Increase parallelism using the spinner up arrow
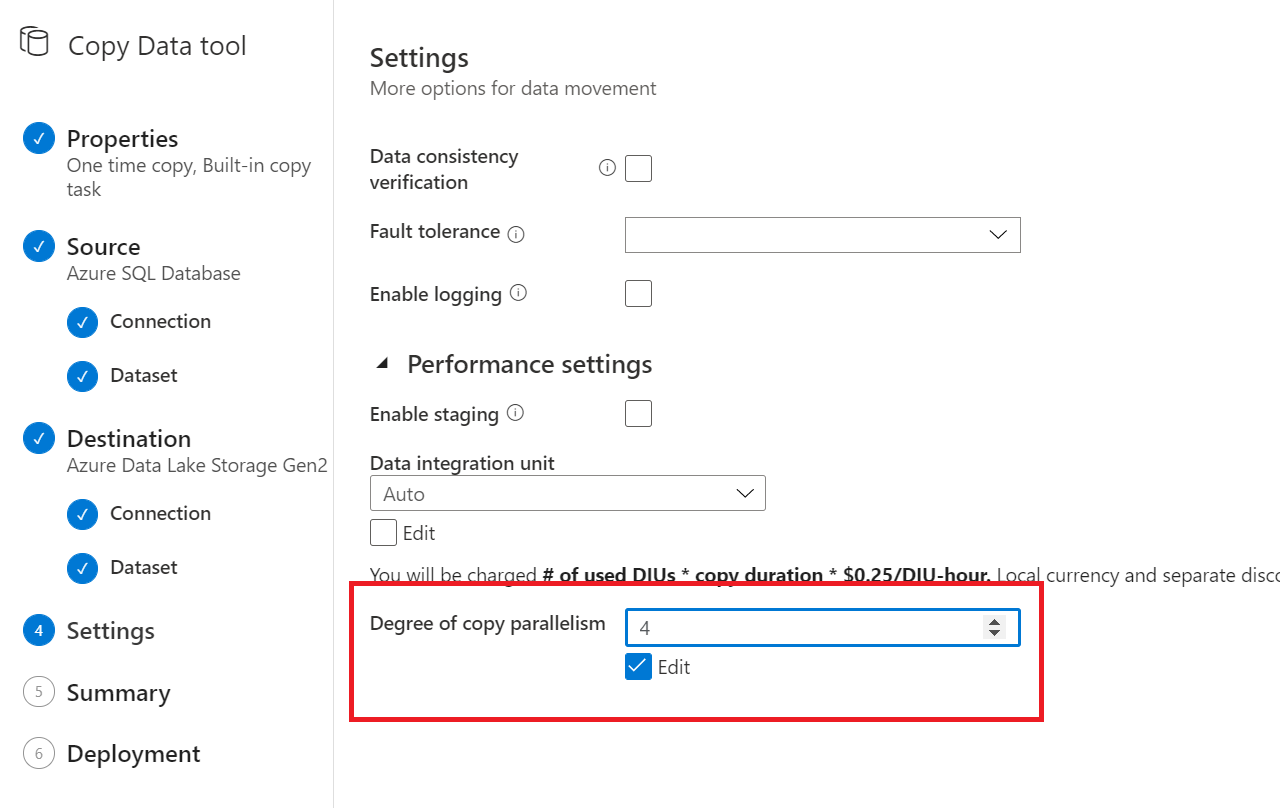 pos(995,621)
